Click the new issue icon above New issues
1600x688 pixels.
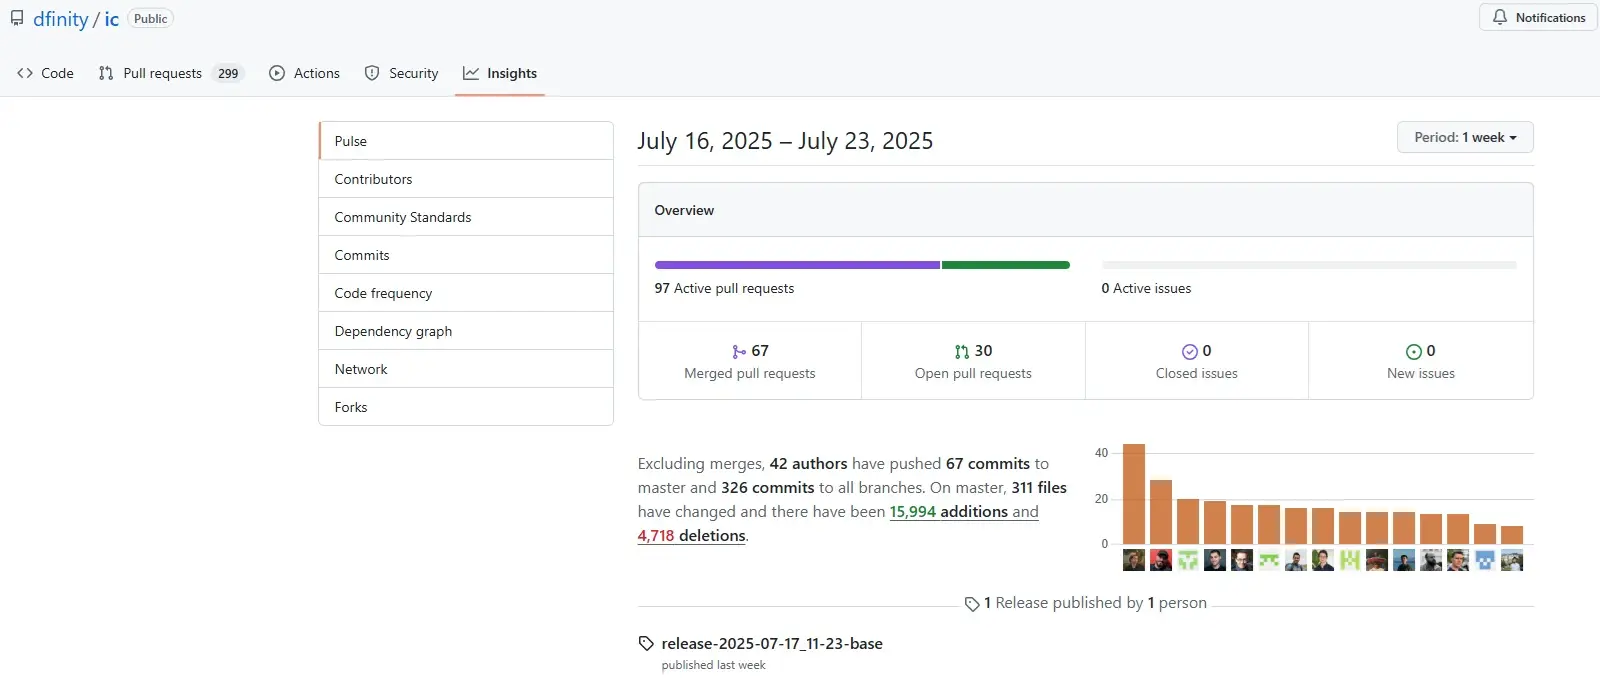pos(1414,351)
